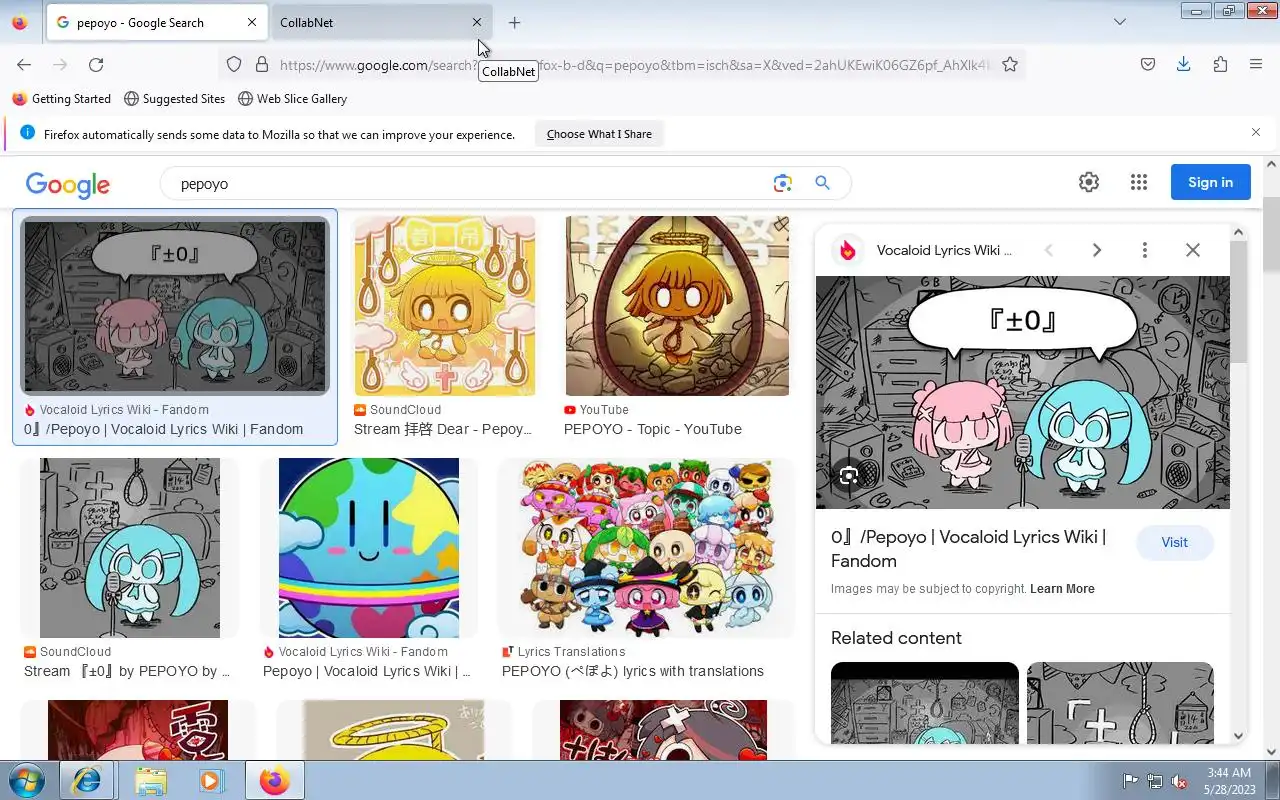Viewport: 1280px width, 800px height.
Task: Open a new tab with the plus icon
Action: click(x=514, y=22)
